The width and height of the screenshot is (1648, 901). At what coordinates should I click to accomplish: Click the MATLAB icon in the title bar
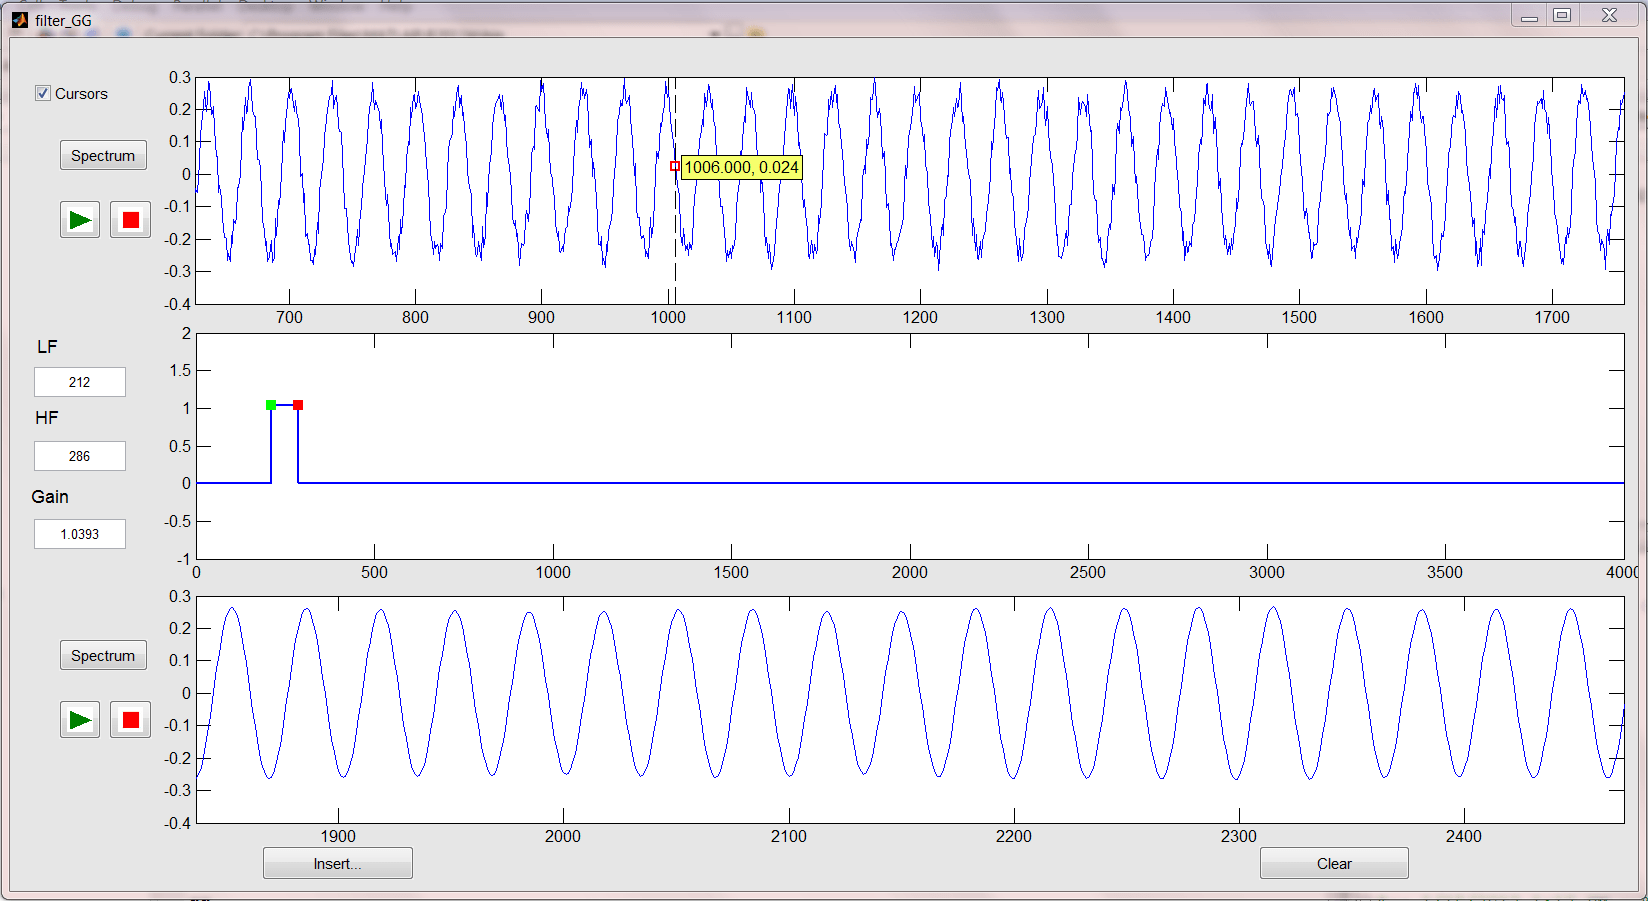pyautogui.click(x=19, y=16)
